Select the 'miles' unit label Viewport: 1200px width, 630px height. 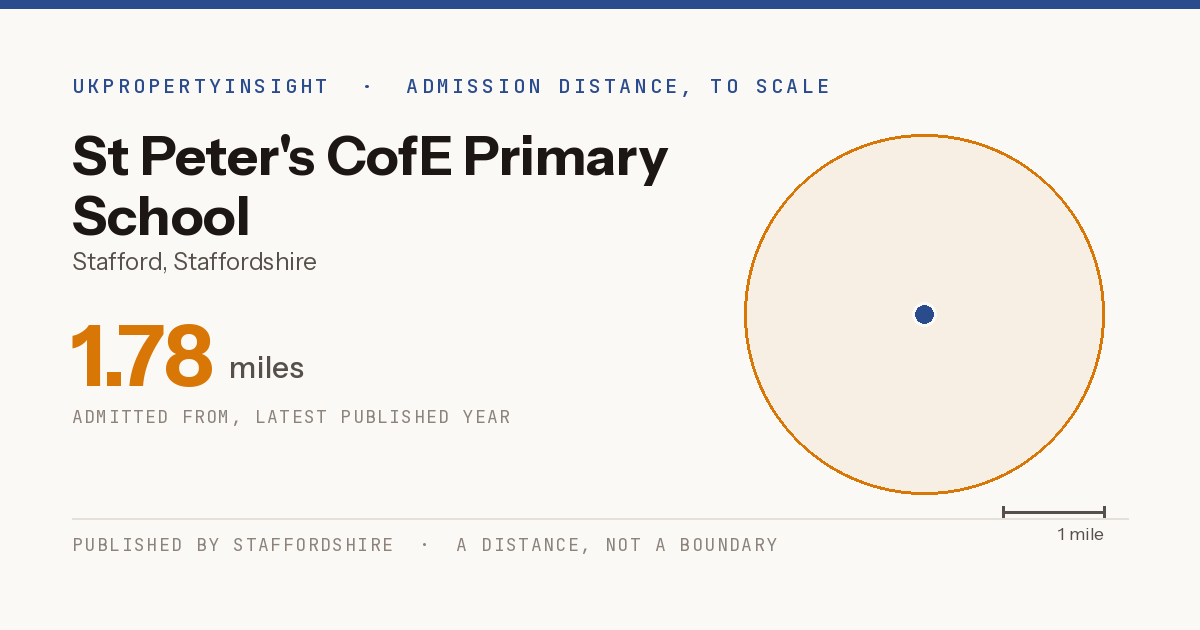266,369
